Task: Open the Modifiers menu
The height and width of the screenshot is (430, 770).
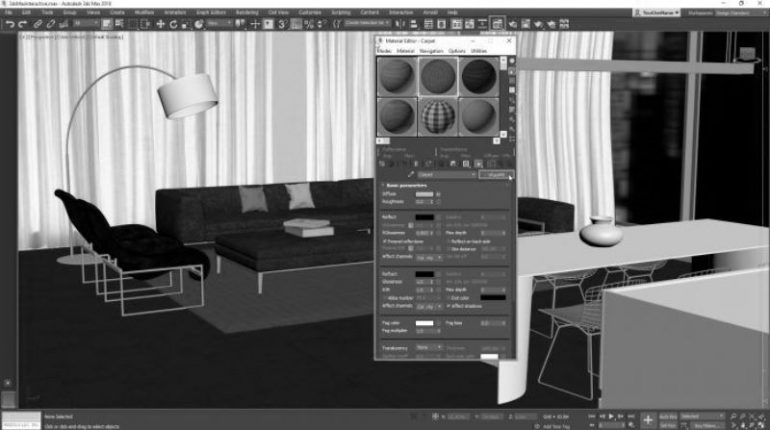Action: tap(144, 12)
